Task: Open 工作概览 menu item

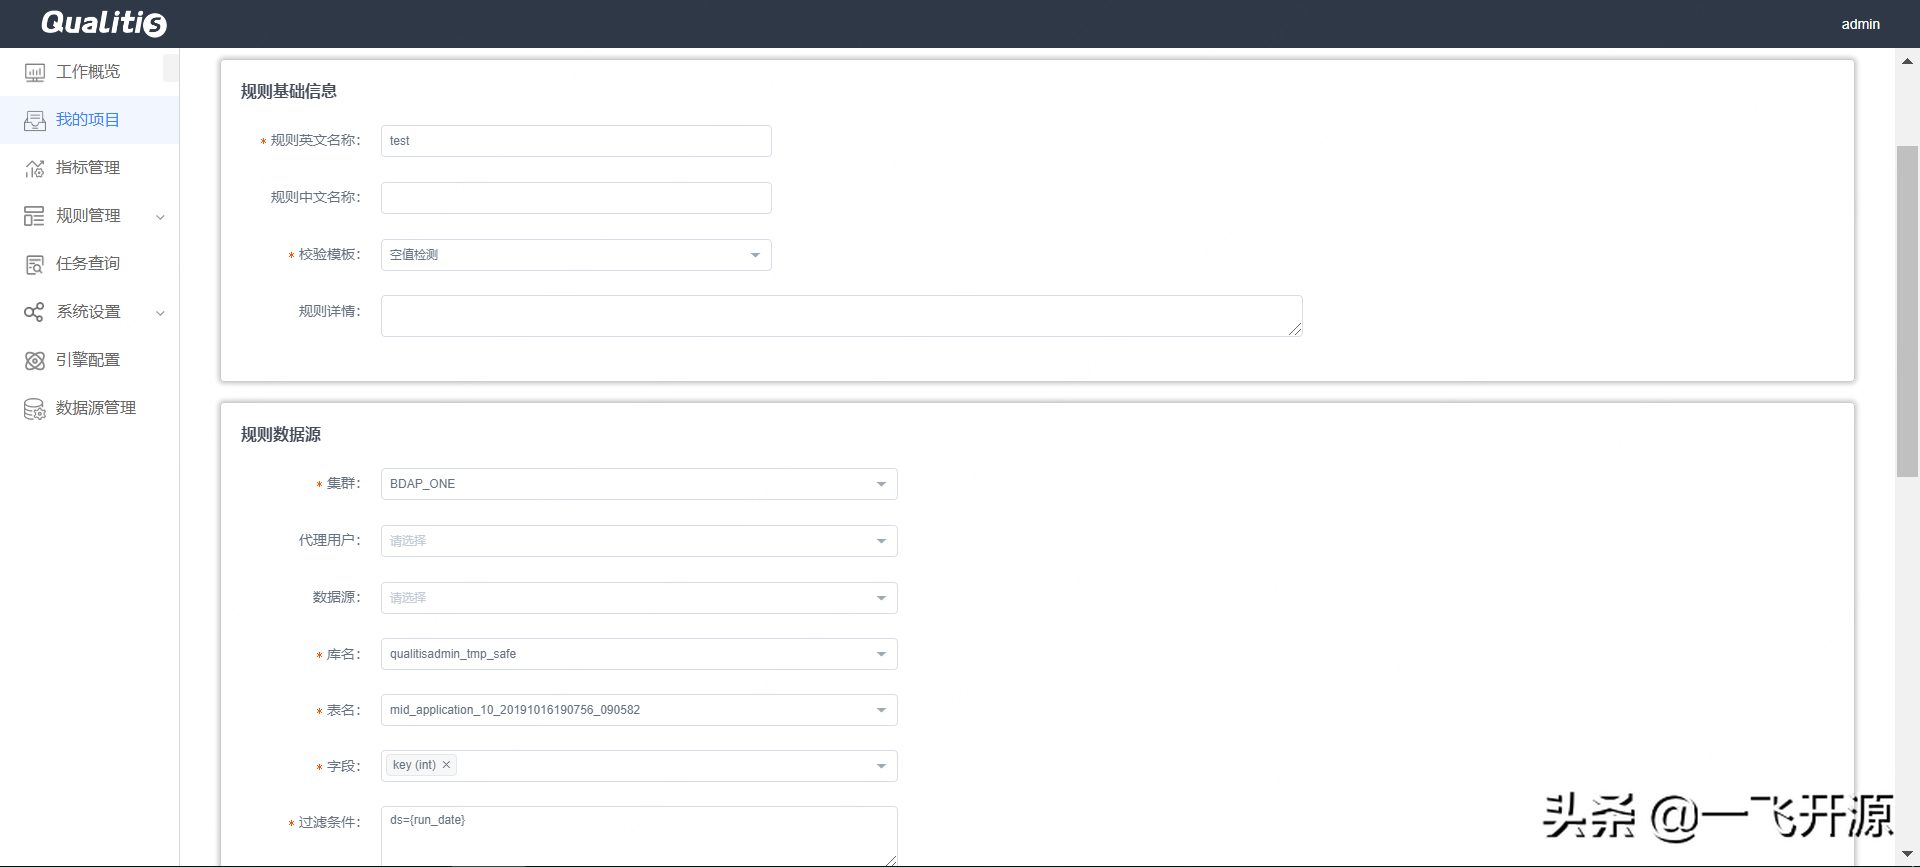Action: coord(89,72)
